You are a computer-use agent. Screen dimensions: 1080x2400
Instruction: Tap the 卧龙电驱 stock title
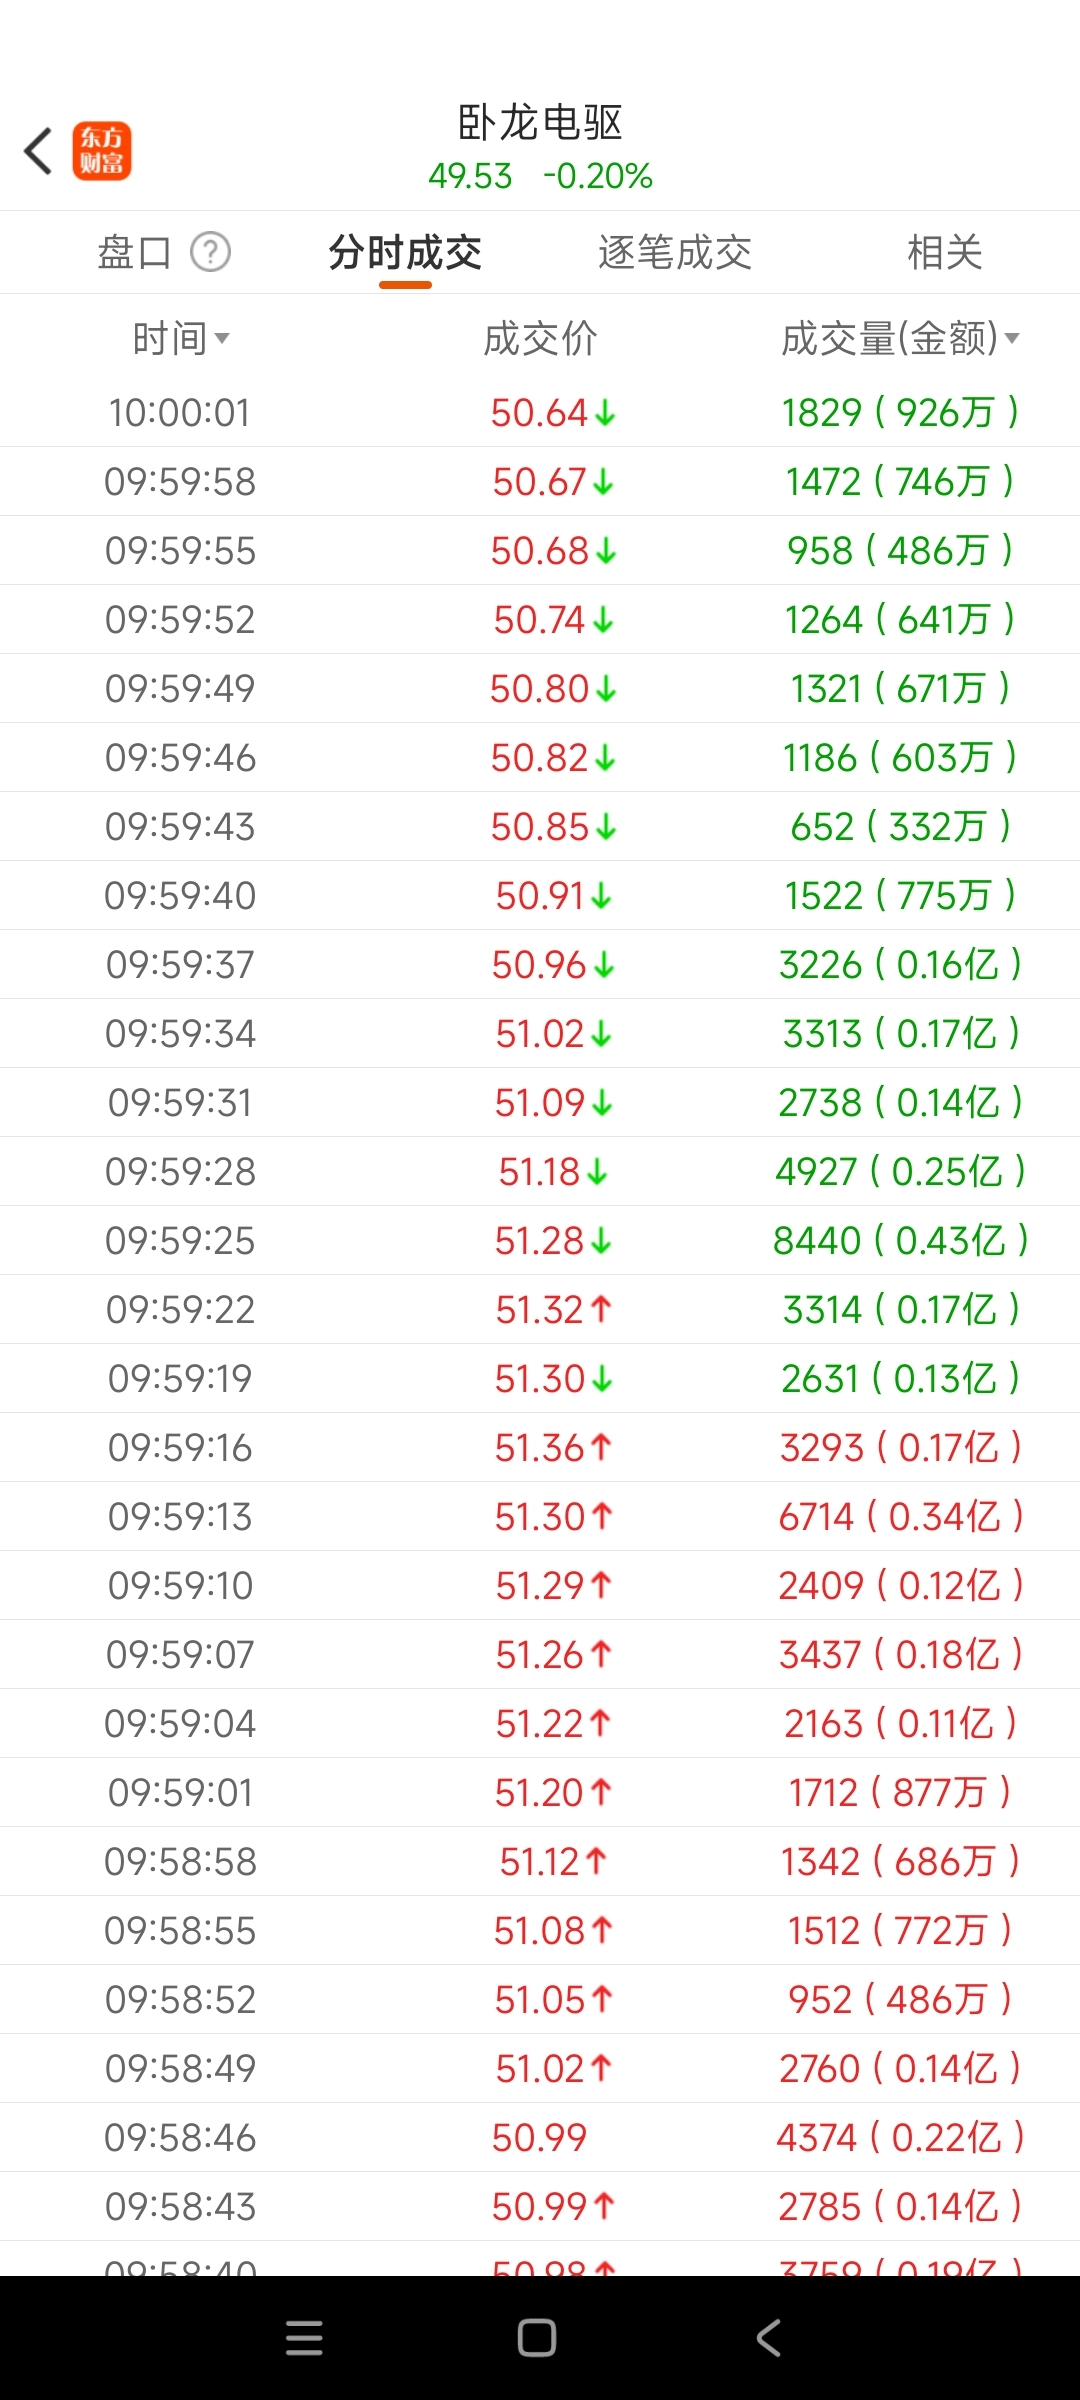coord(540,123)
